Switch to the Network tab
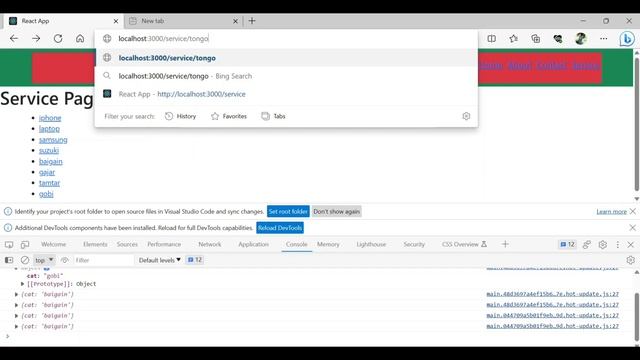The width and height of the screenshot is (640, 360). tap(210, 244)
